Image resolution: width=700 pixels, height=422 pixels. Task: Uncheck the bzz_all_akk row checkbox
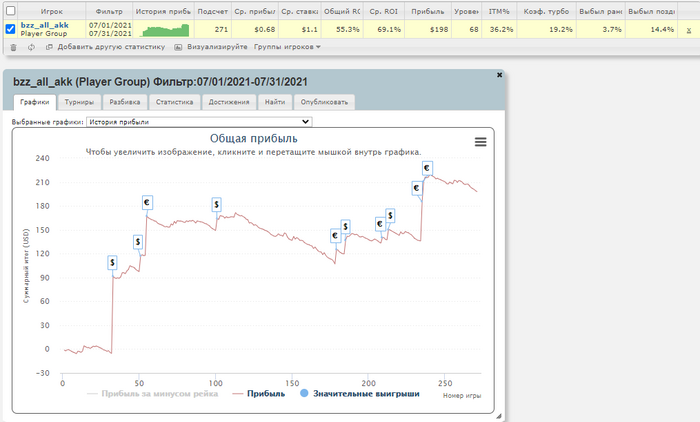pos(10,29)
